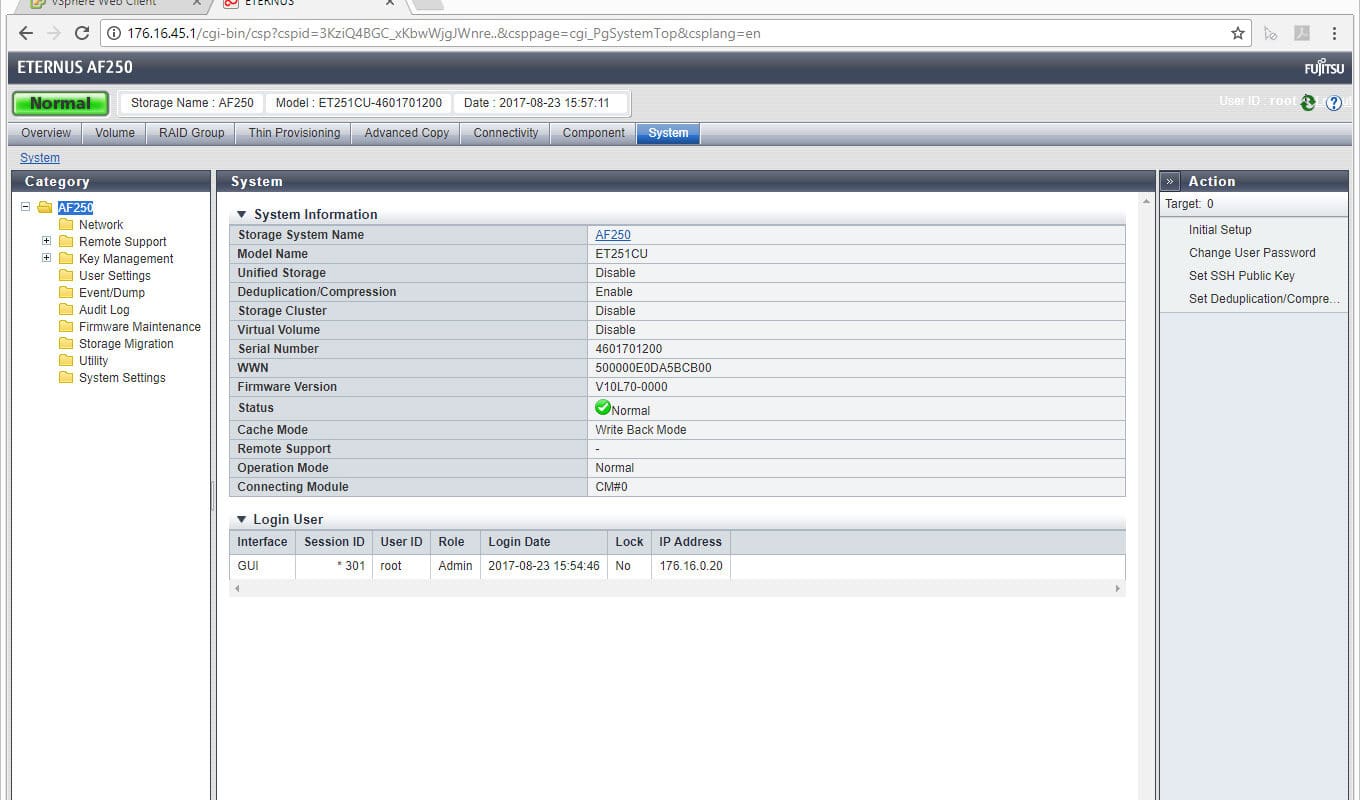Click the Event/Dump folder icon
Viewport: 1360px width, 800px height.
pos(66,293)
